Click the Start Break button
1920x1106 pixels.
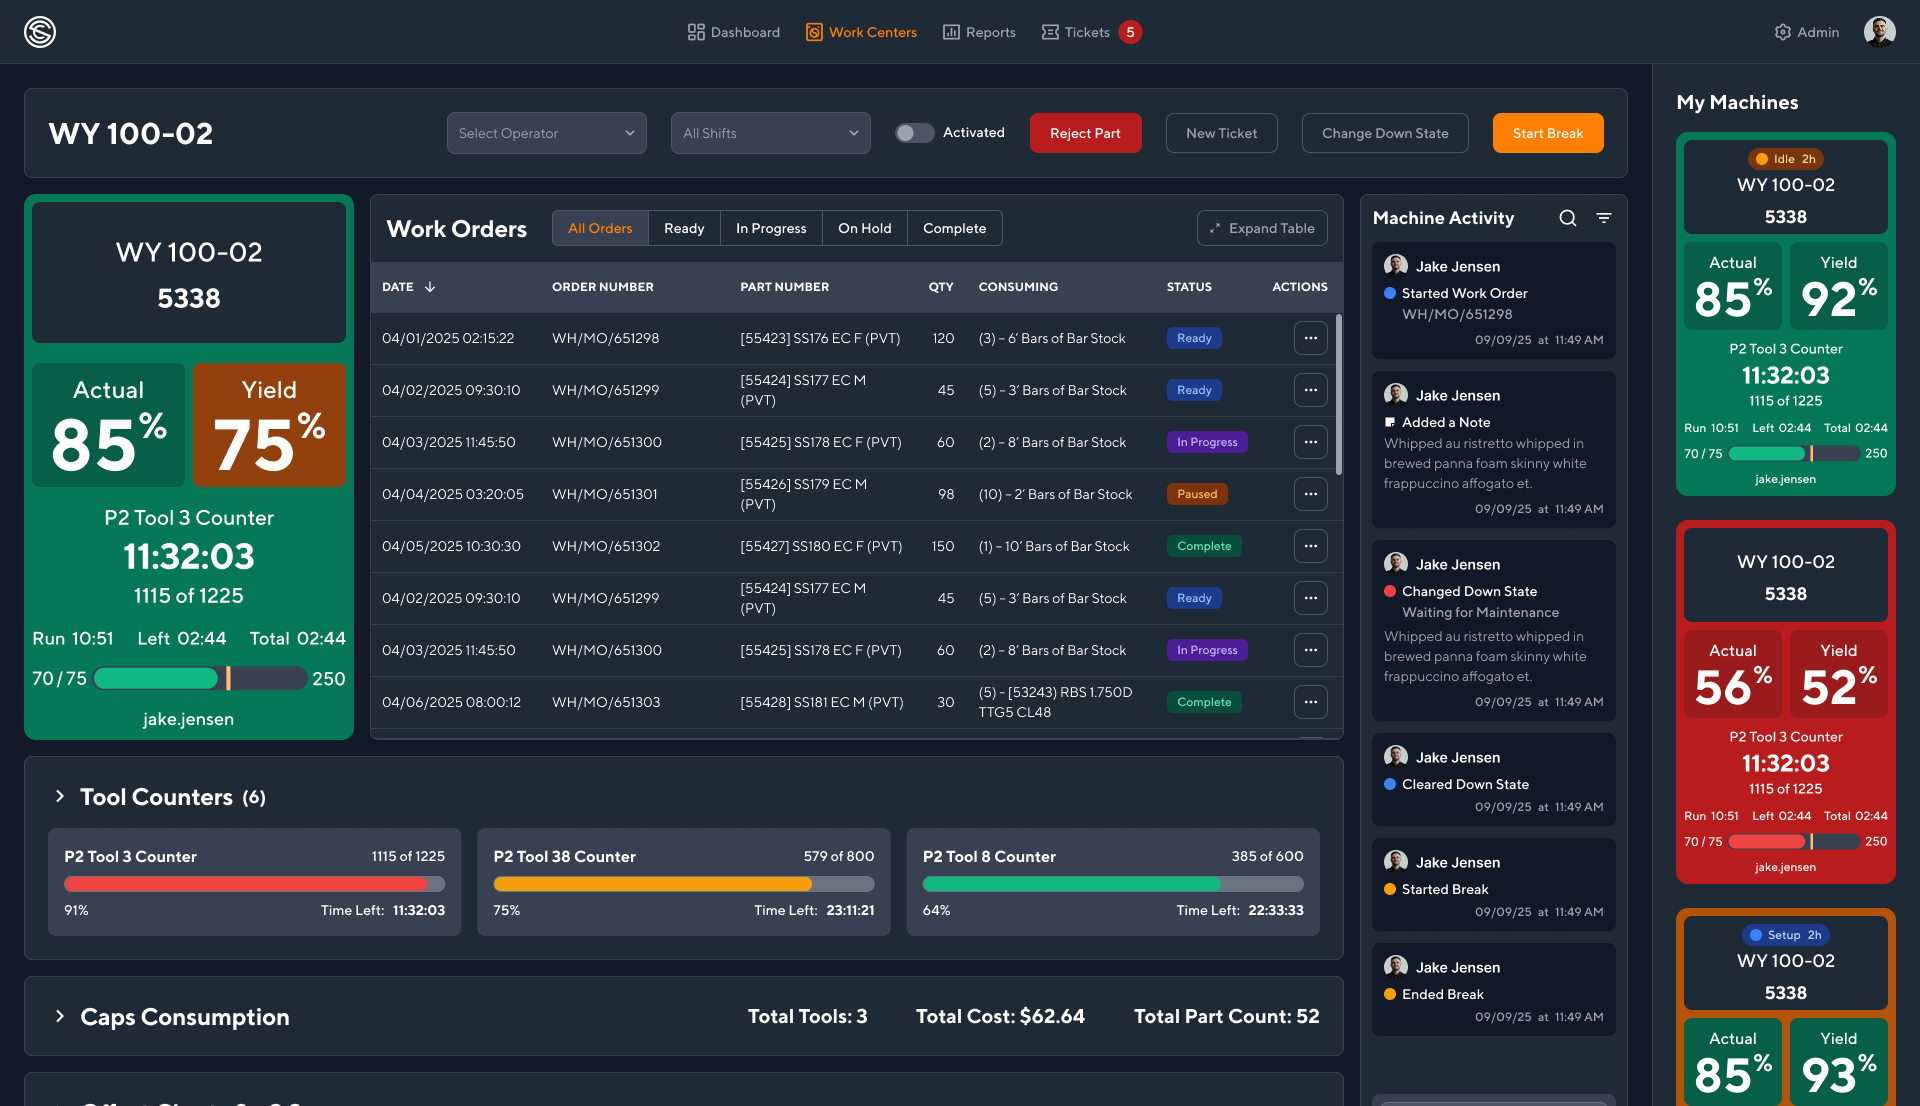click(1547, 133)
